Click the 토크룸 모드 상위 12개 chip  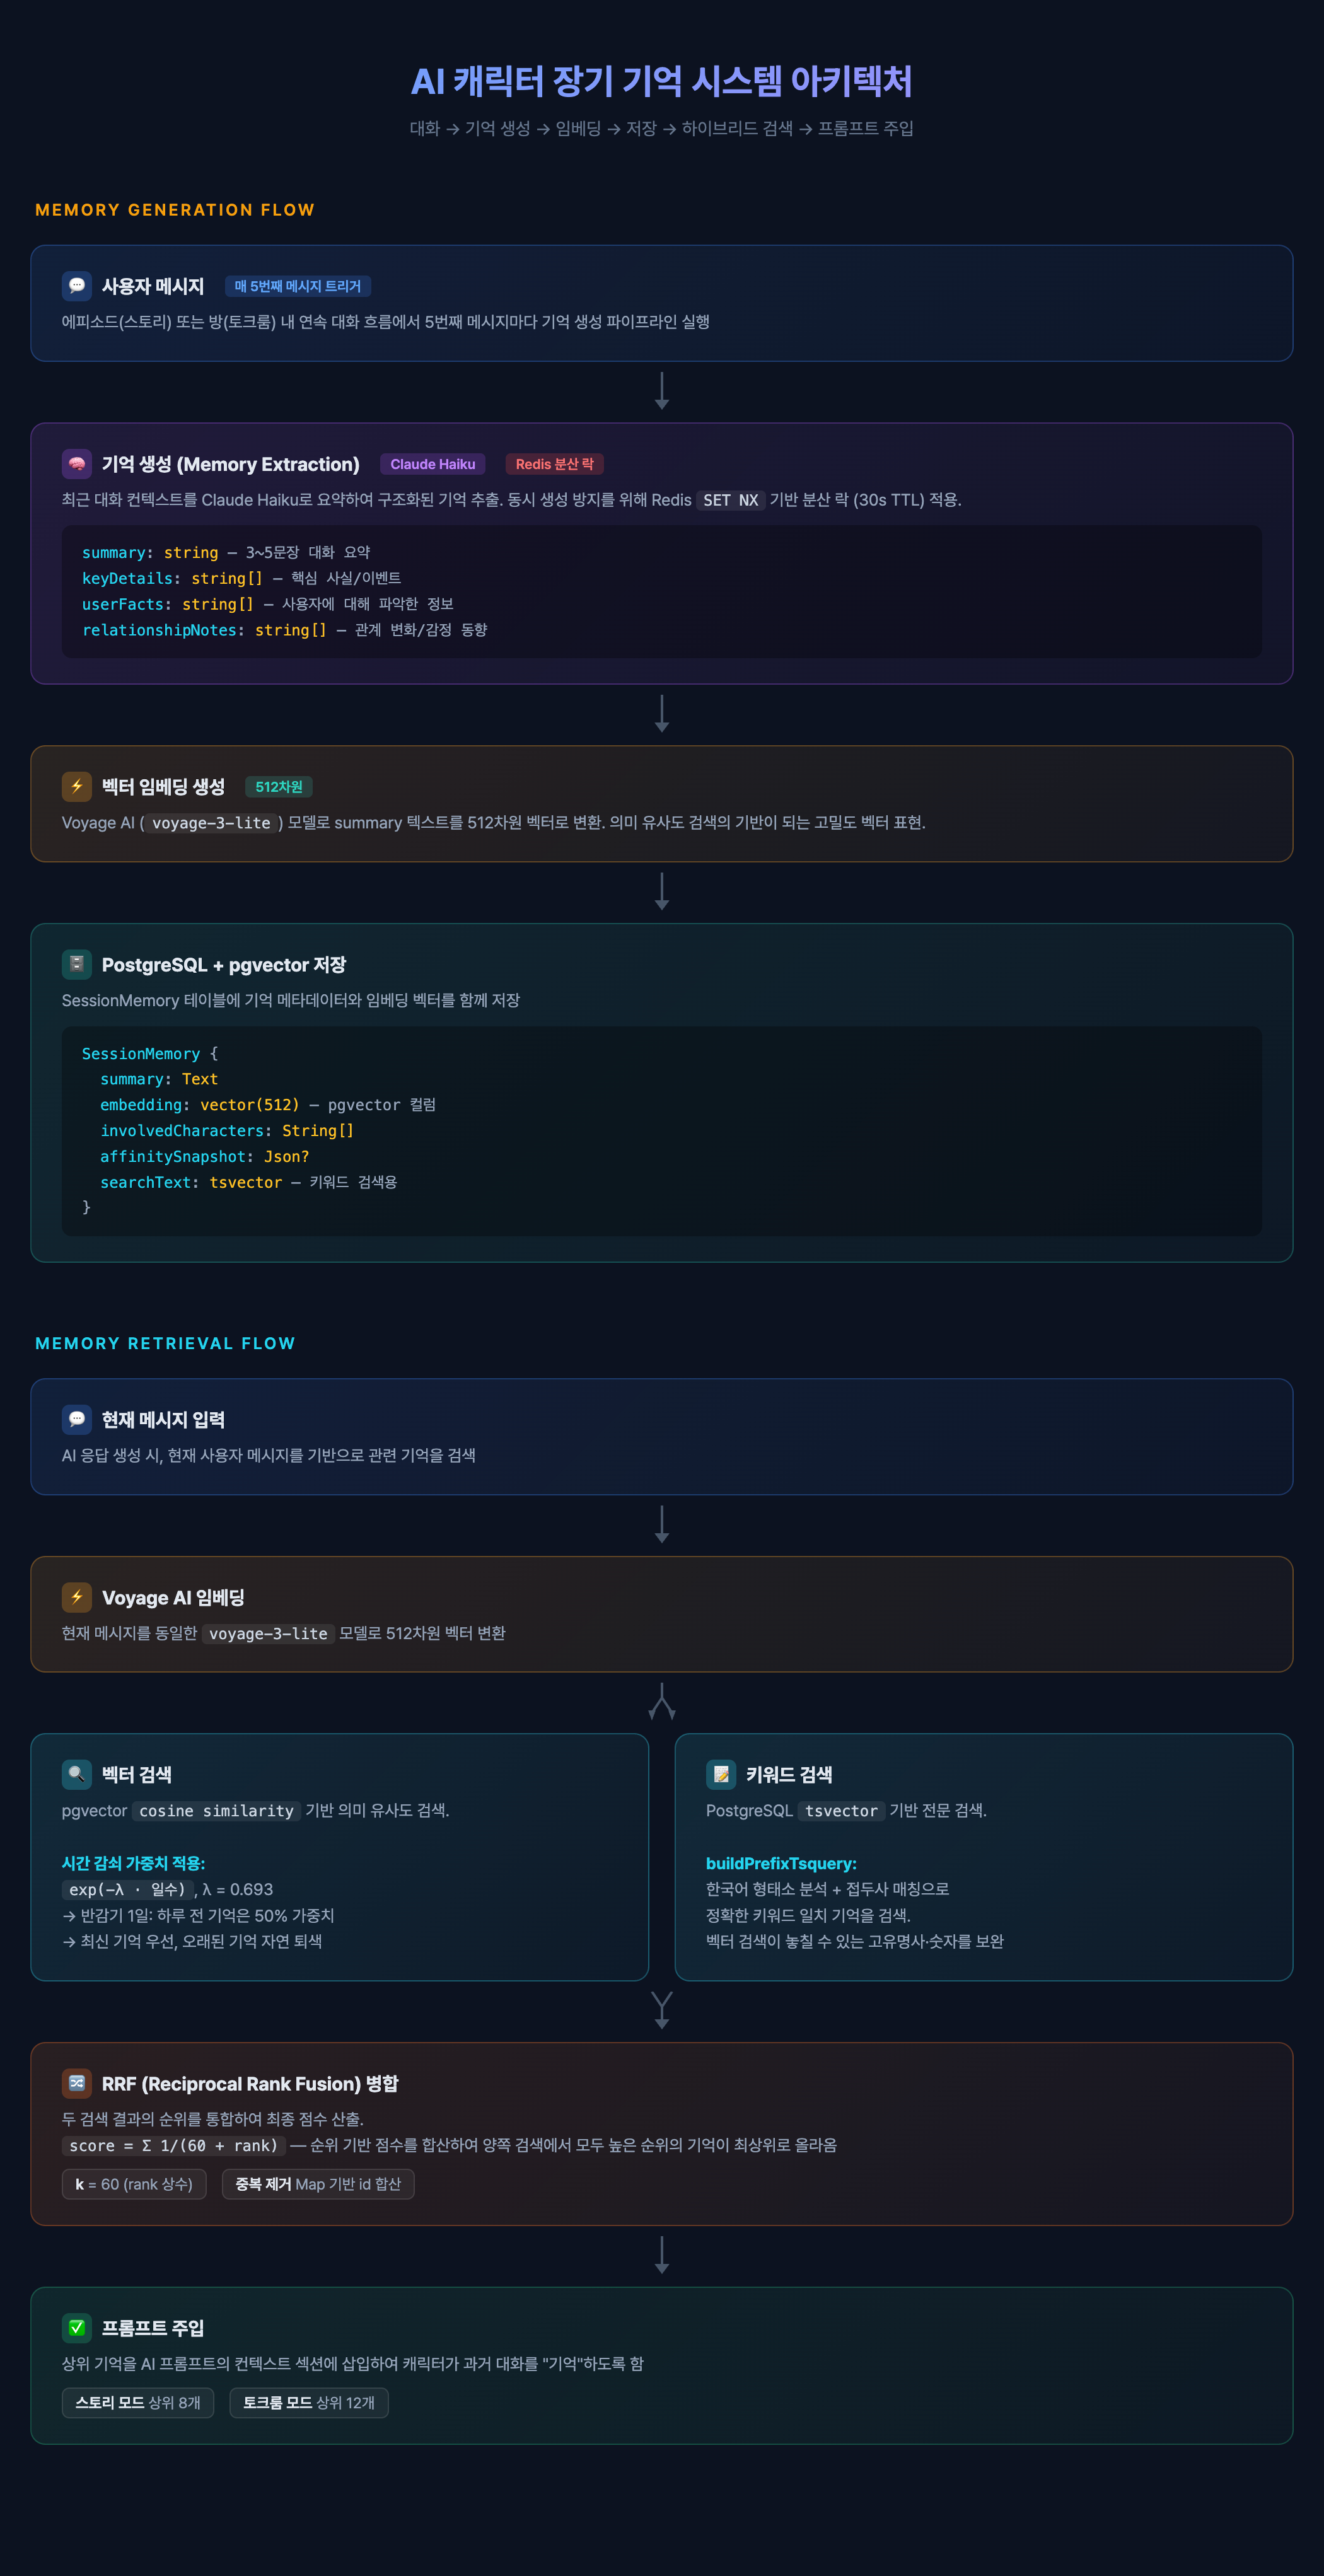coord(309,2402)
